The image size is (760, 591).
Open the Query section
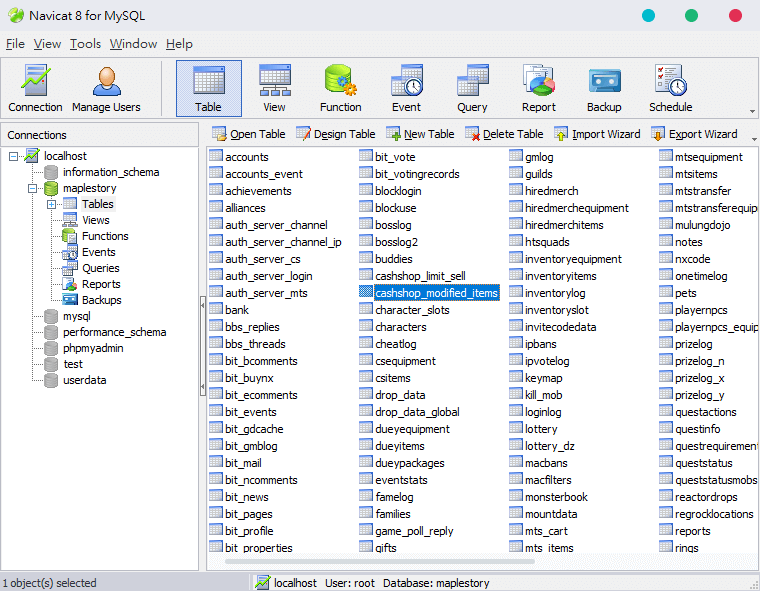pos(472,89)
